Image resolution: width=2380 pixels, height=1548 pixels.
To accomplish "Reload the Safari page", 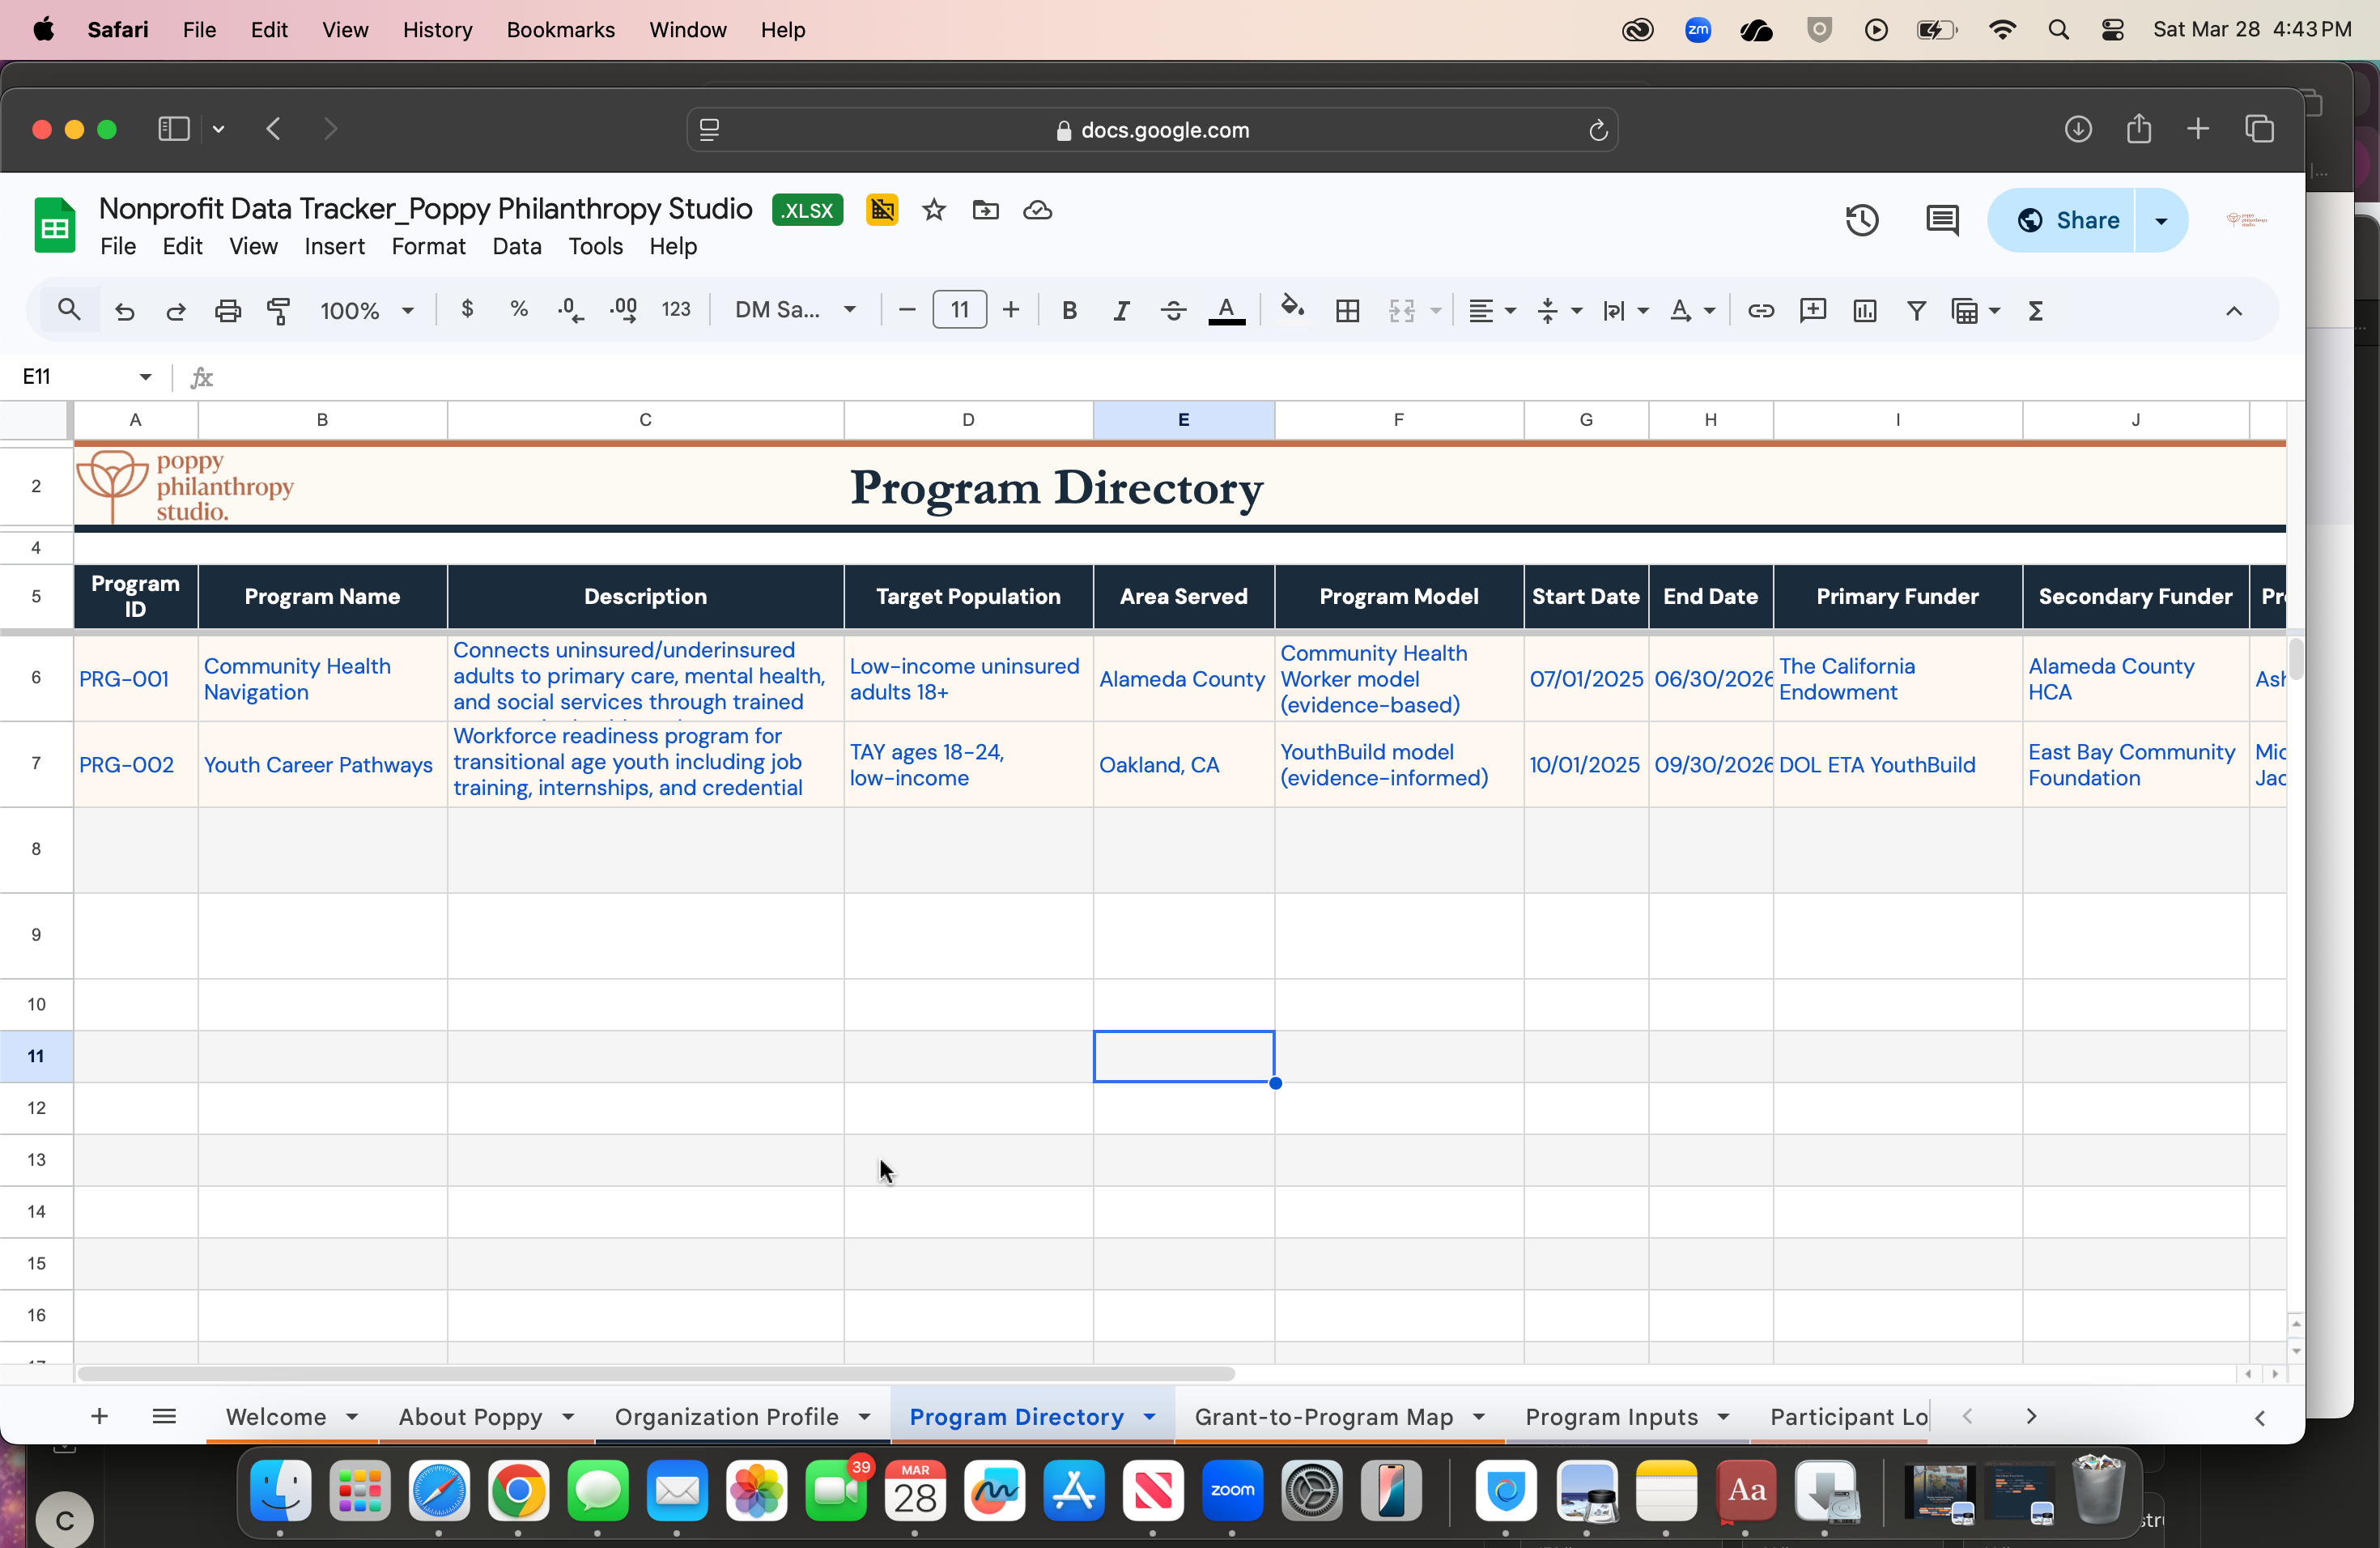I will [x=1597, y=130].
